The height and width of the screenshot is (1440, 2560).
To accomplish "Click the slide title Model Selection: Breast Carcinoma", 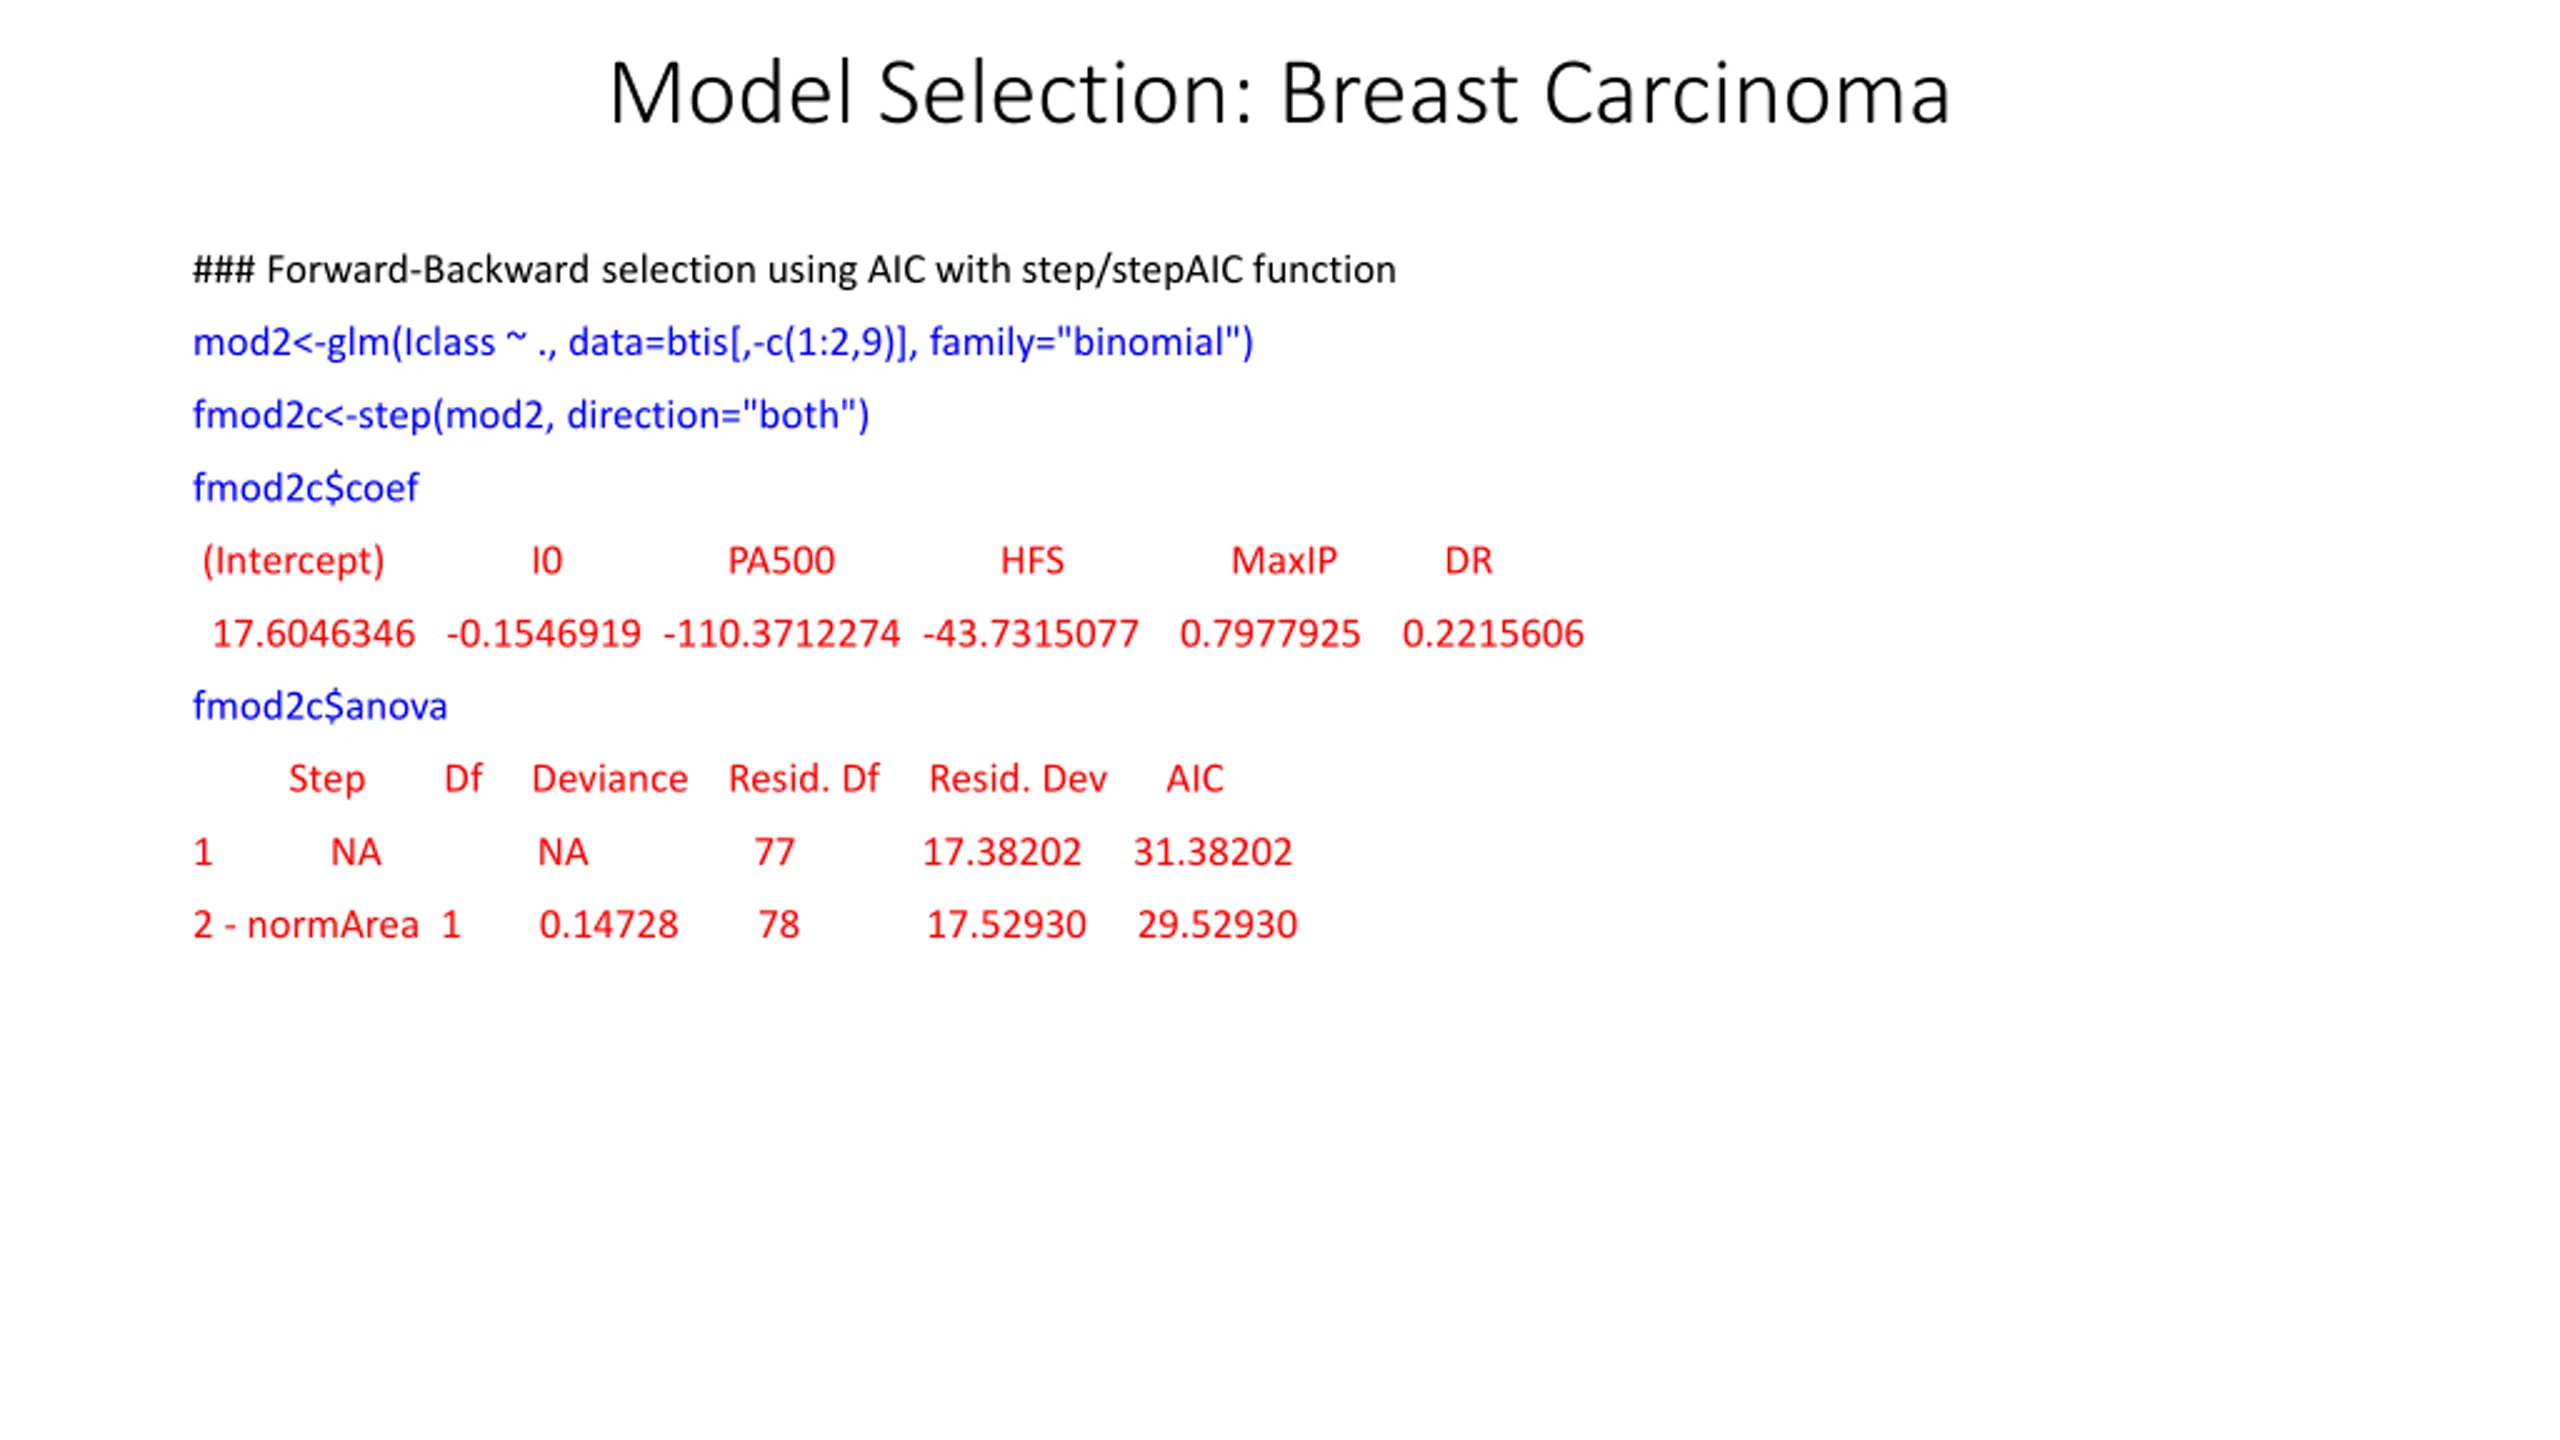I will pyautogui.click(x=1279, y=93).
